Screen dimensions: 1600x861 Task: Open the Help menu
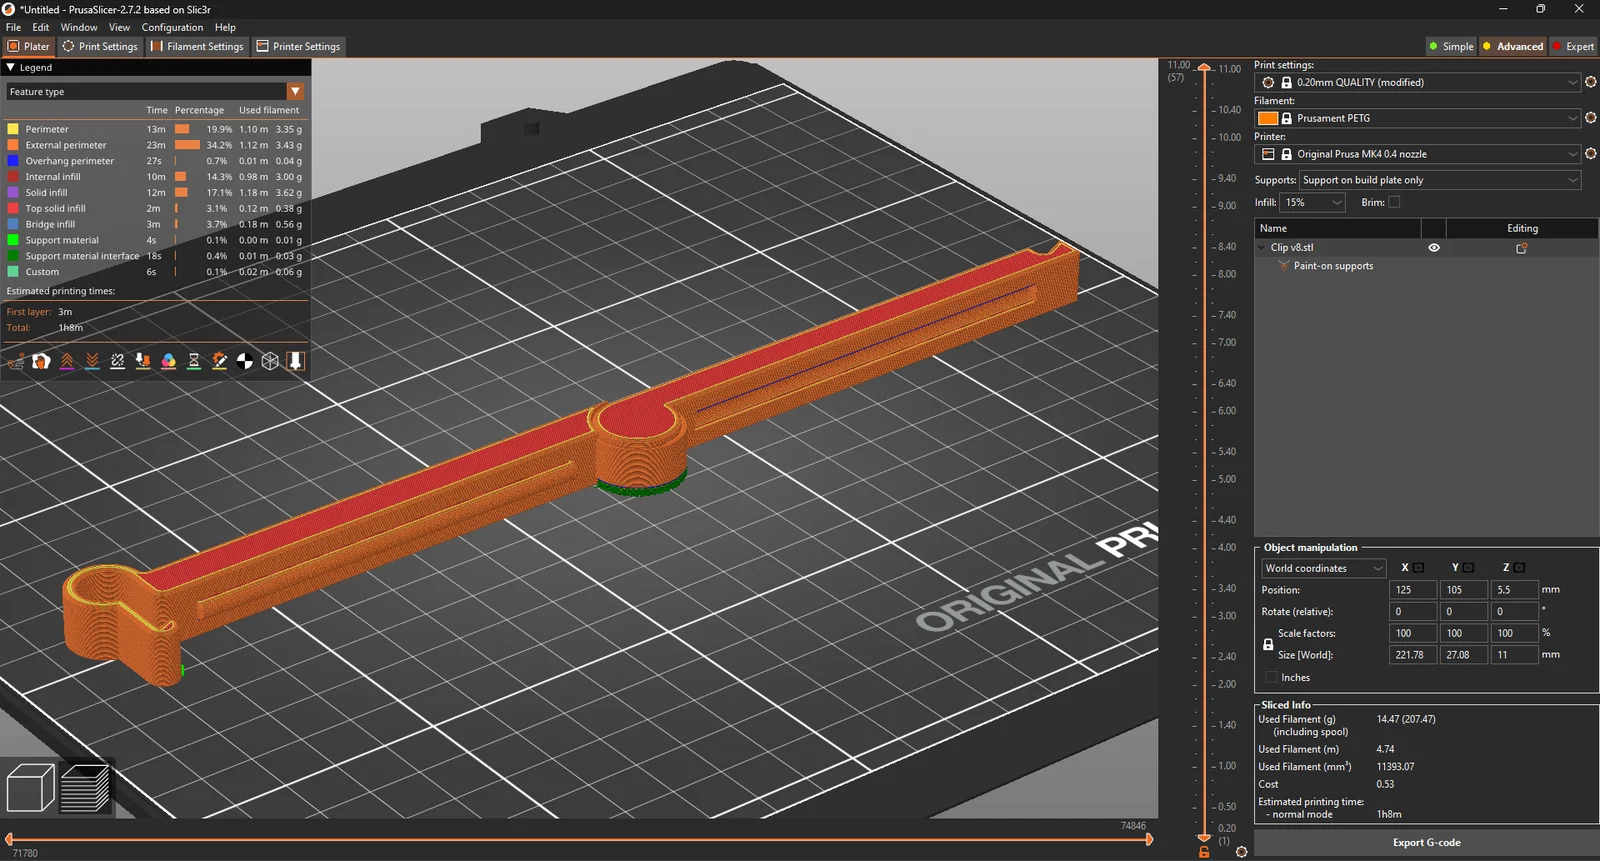[226, 27]
